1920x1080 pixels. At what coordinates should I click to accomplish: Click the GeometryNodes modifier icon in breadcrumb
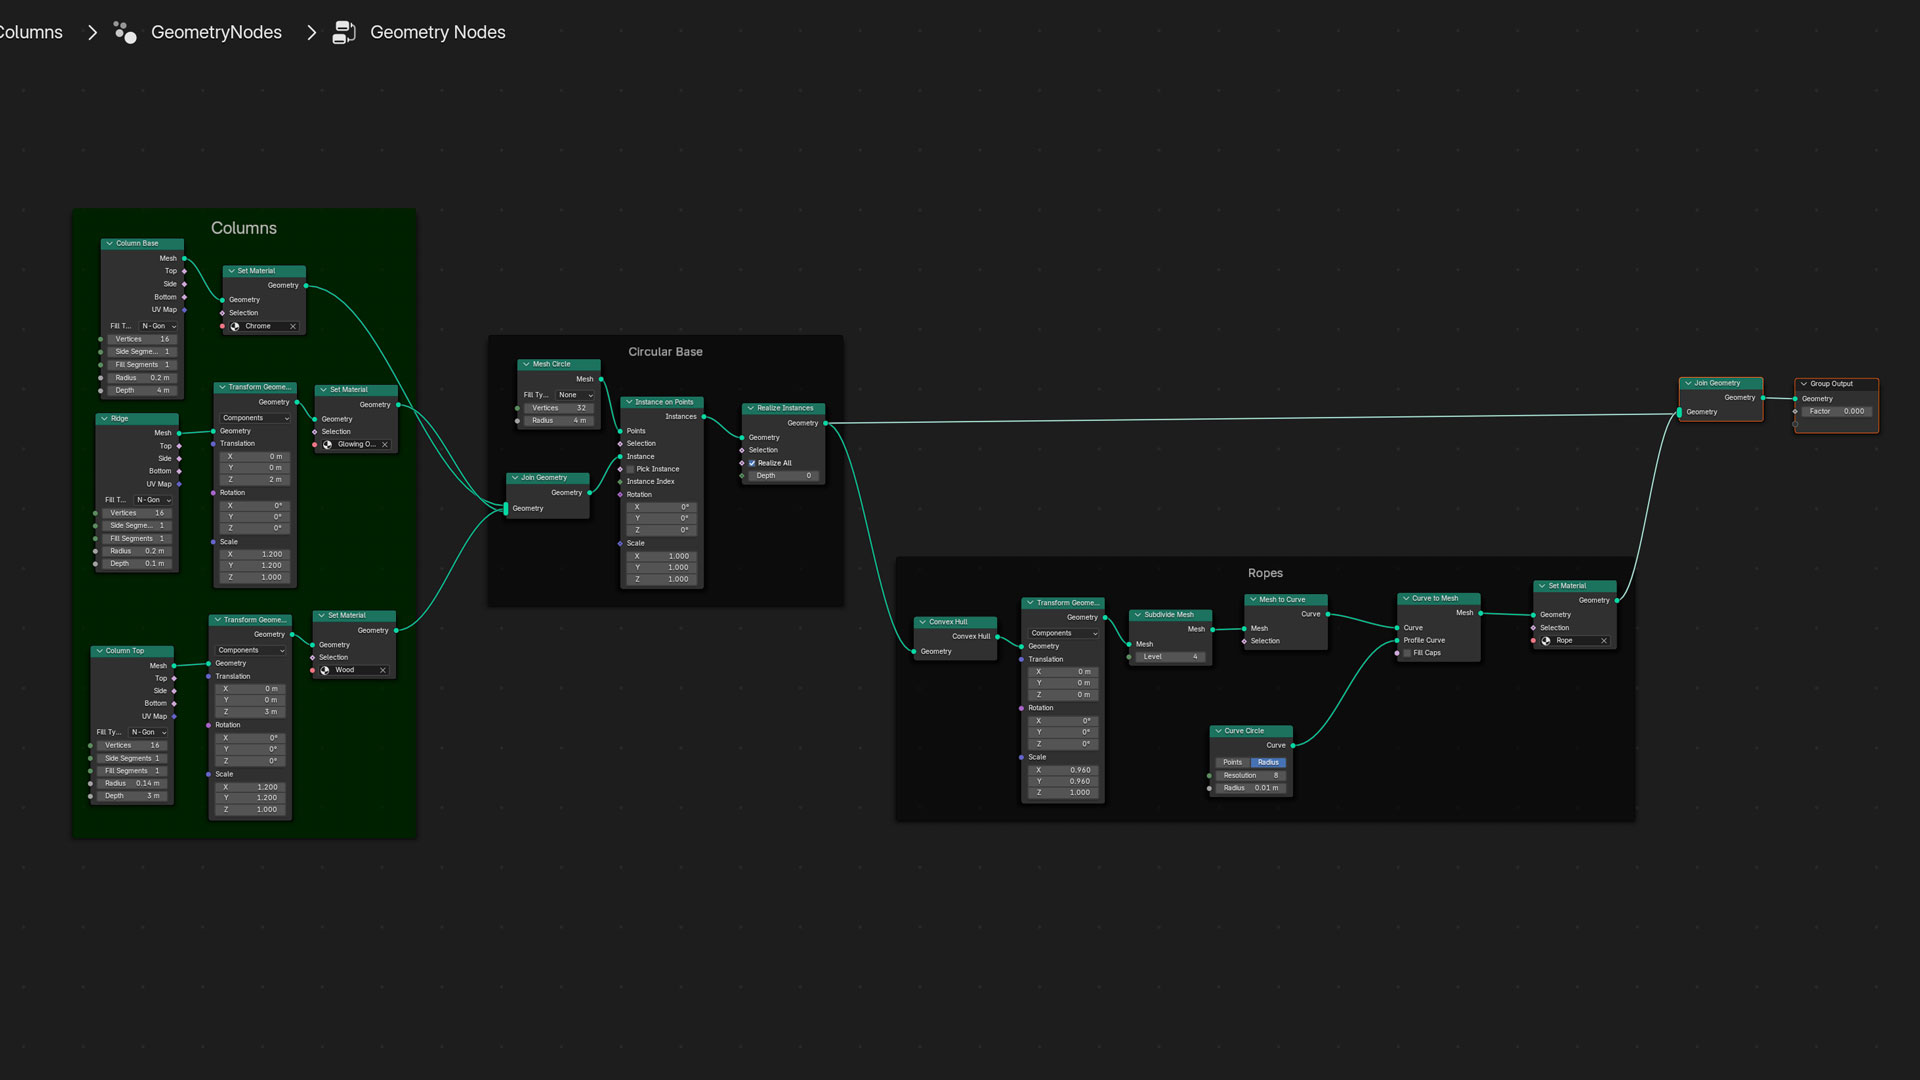tap(125, 32)
